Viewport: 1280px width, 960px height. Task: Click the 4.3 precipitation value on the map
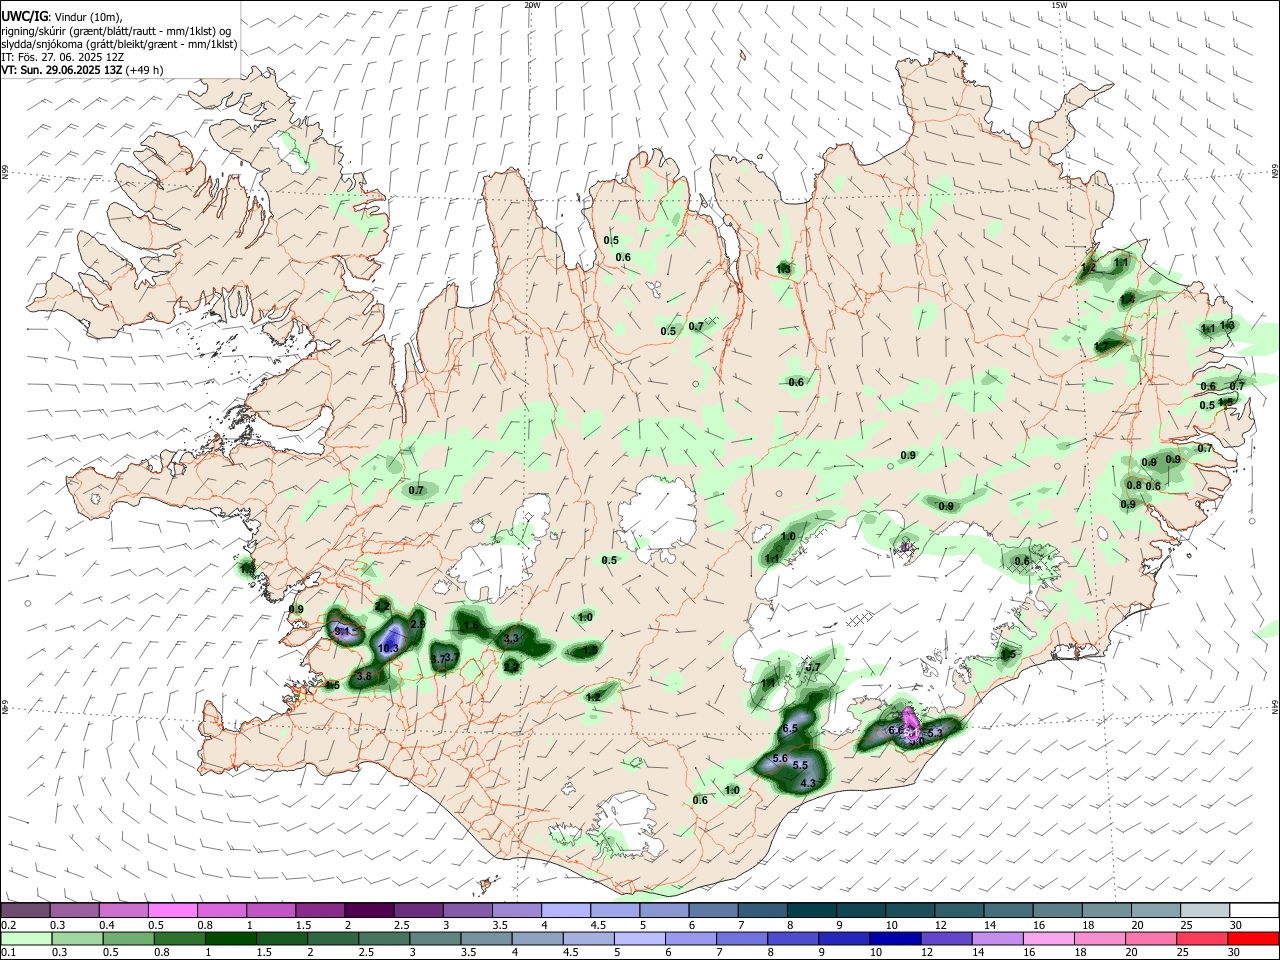[810, 783]
